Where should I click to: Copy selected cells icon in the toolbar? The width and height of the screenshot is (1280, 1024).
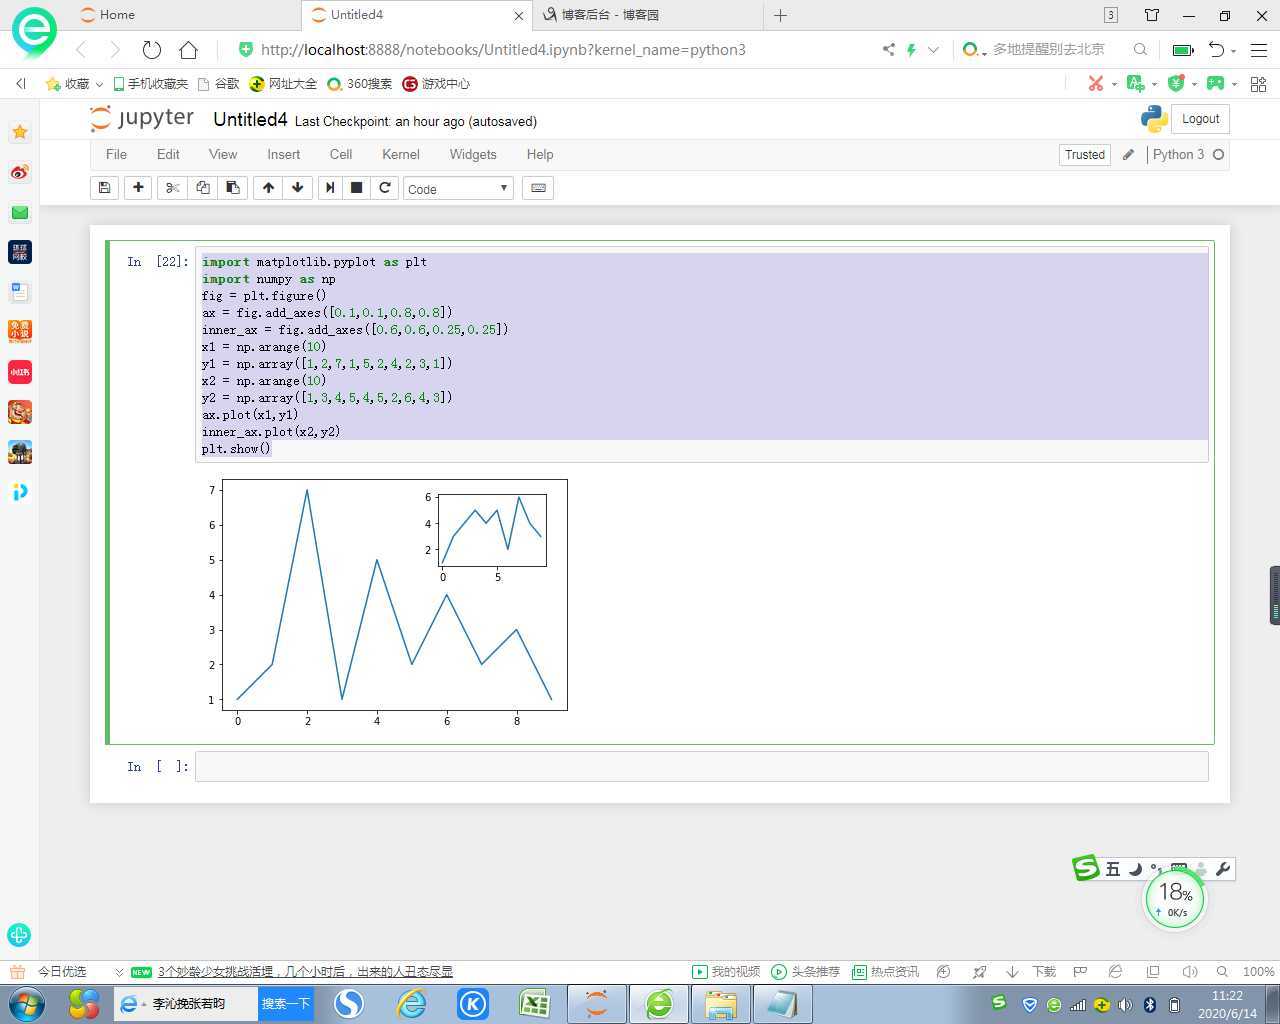click(203, 188)
